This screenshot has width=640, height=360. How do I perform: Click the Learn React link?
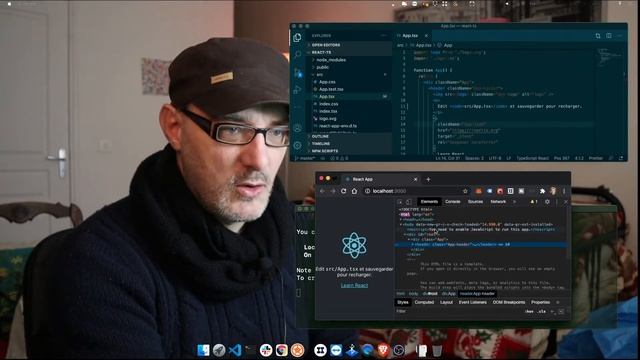coord(354,285)
